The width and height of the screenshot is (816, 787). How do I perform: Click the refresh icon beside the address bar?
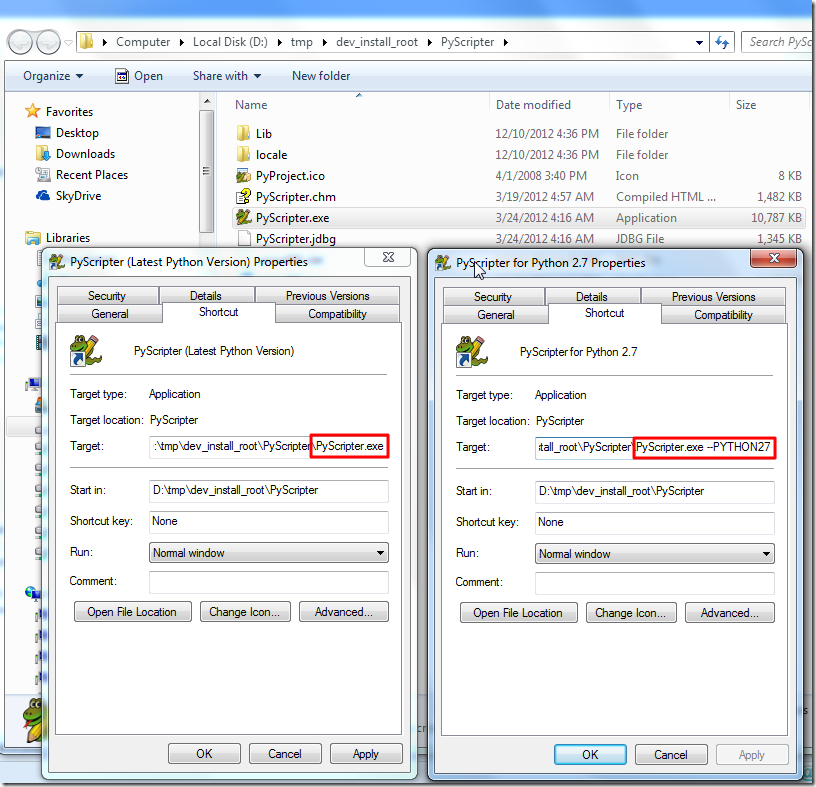722,42
